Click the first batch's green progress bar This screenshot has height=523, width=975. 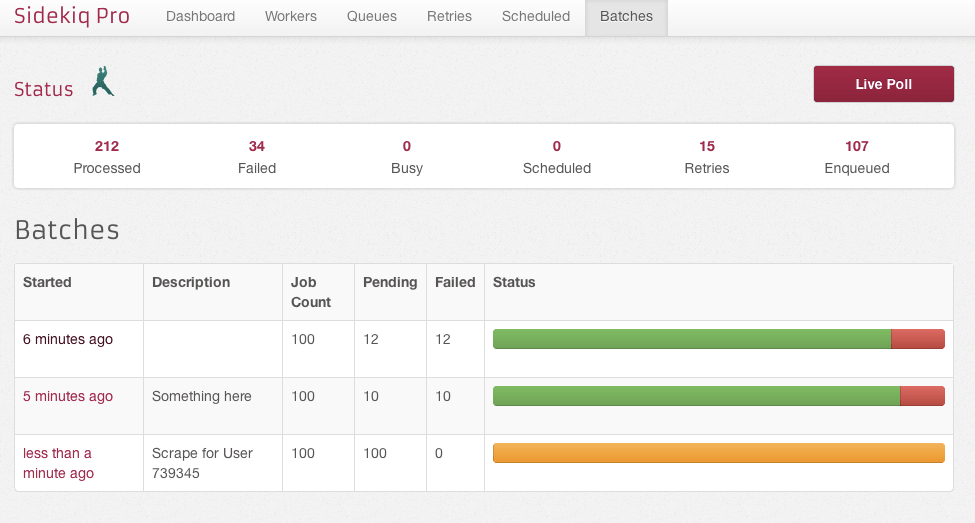(691, 339)
